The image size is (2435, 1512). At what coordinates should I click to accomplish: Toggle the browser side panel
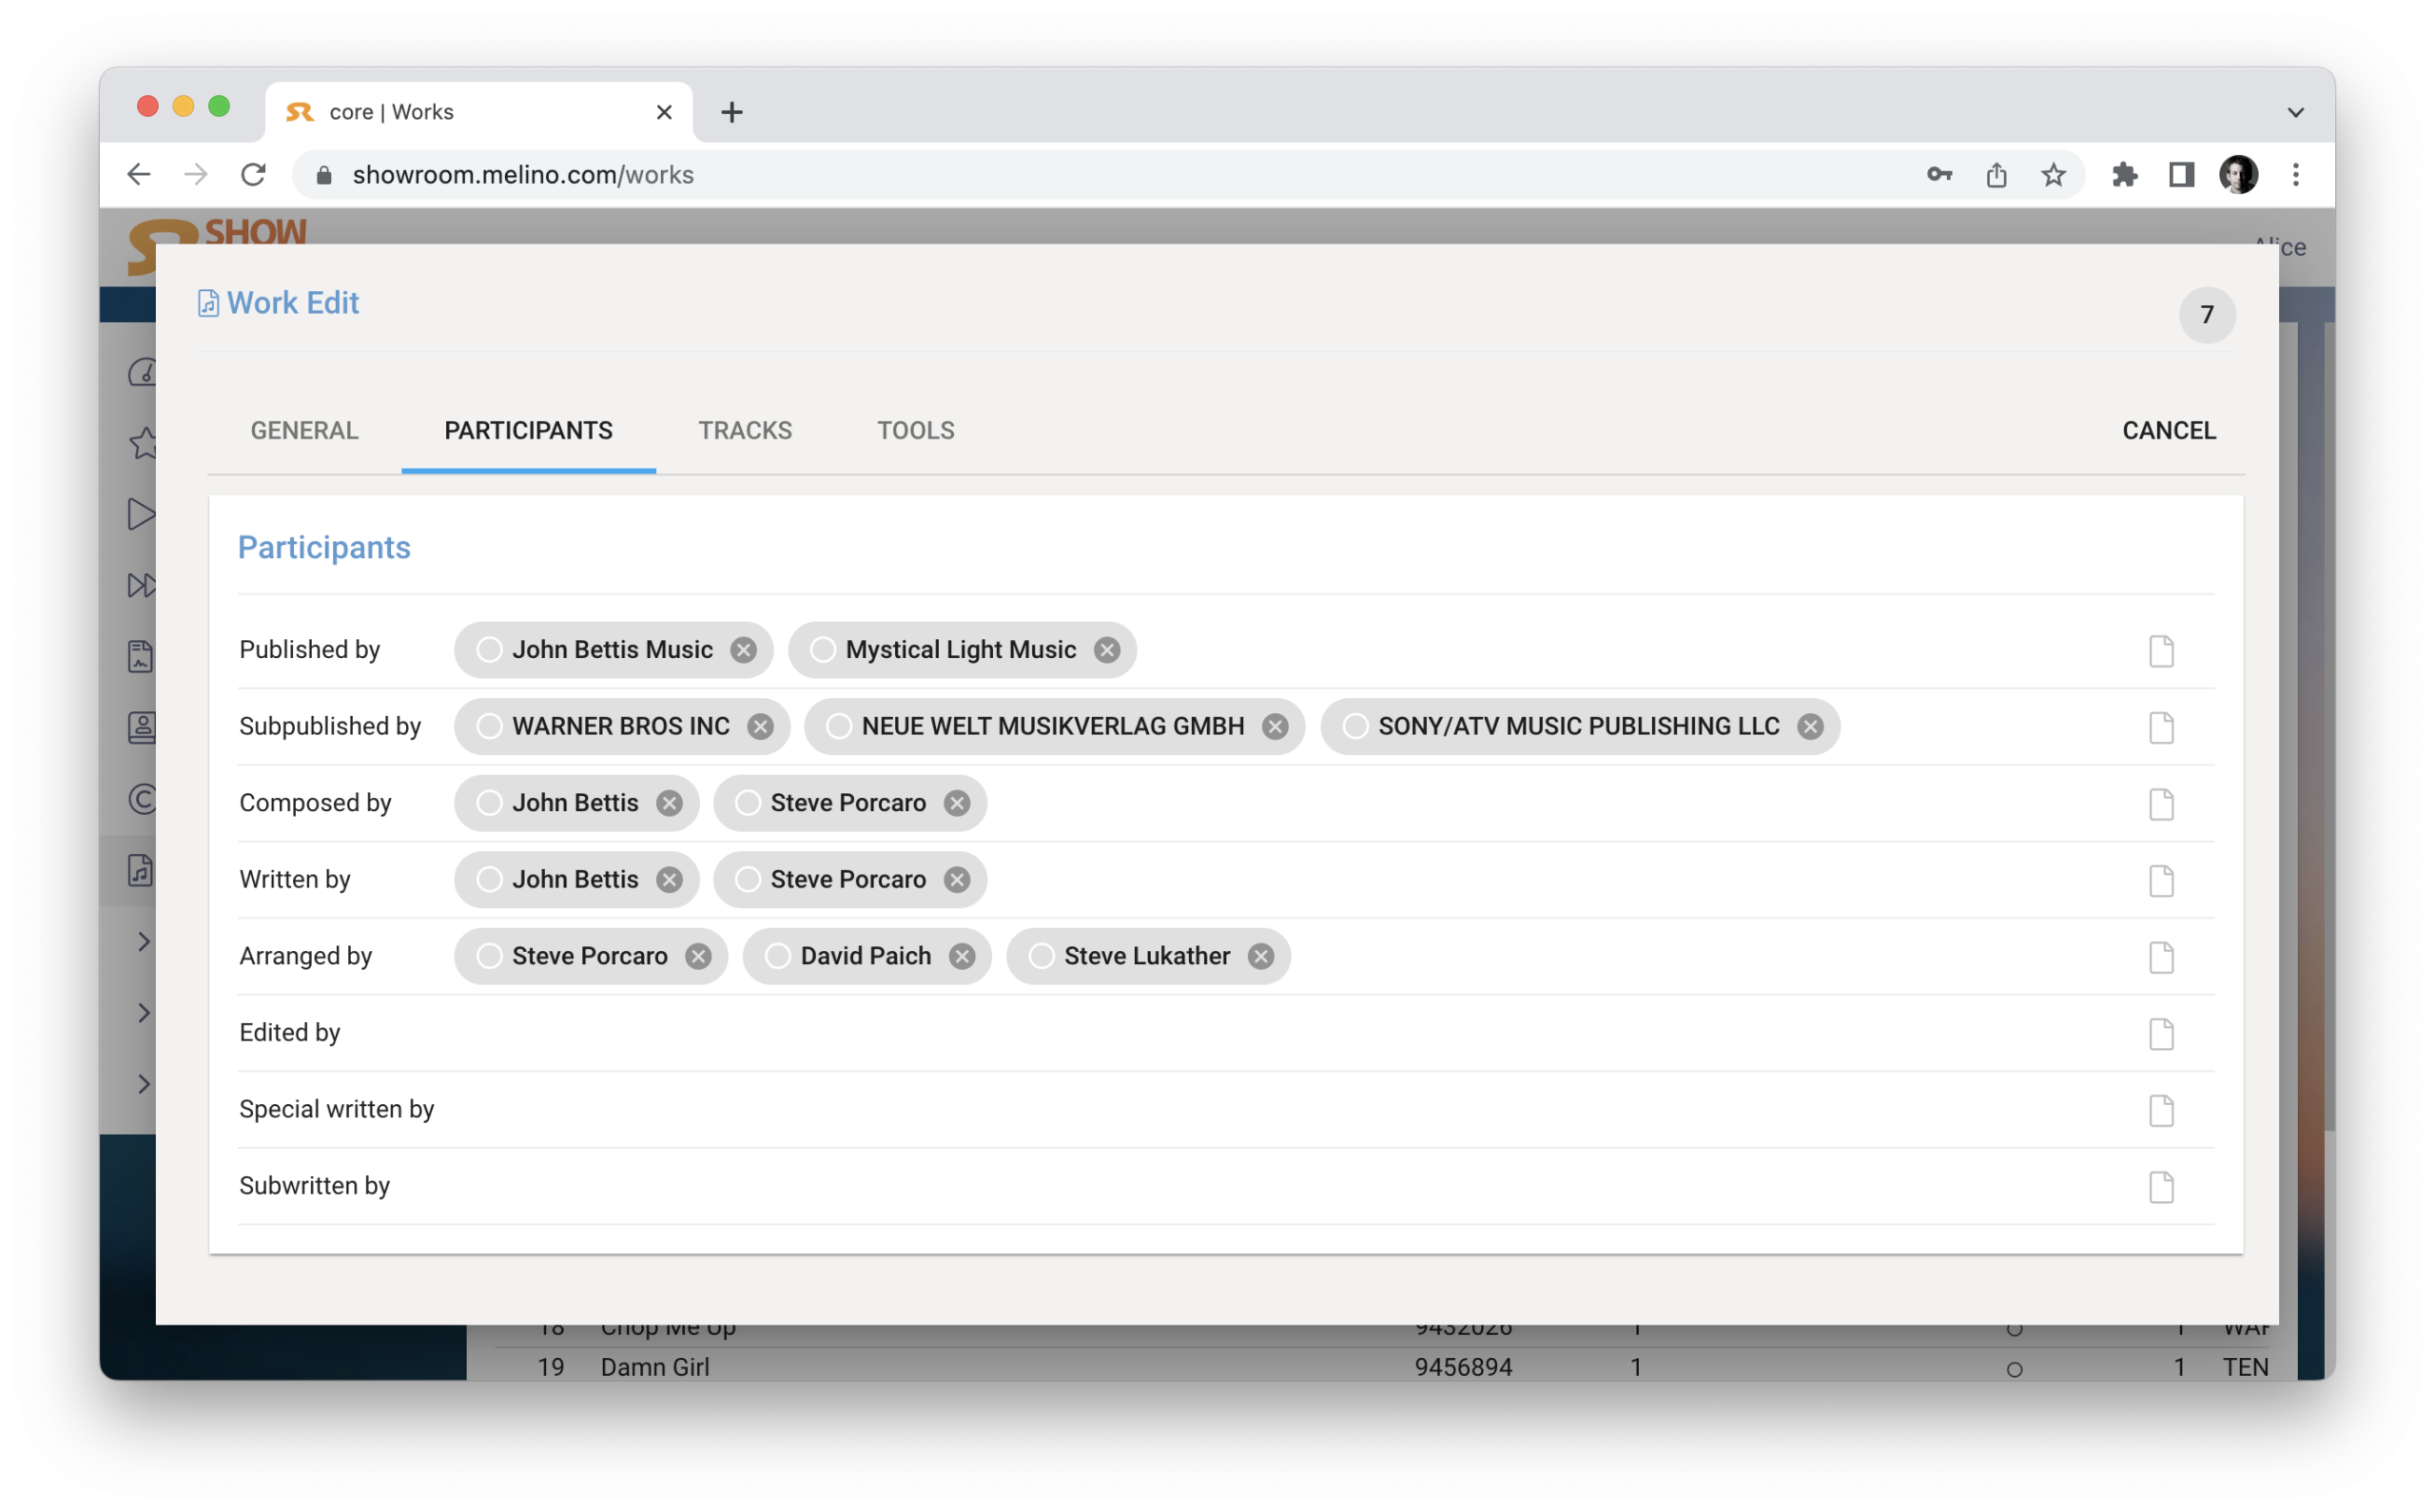tap(2181, 175)
